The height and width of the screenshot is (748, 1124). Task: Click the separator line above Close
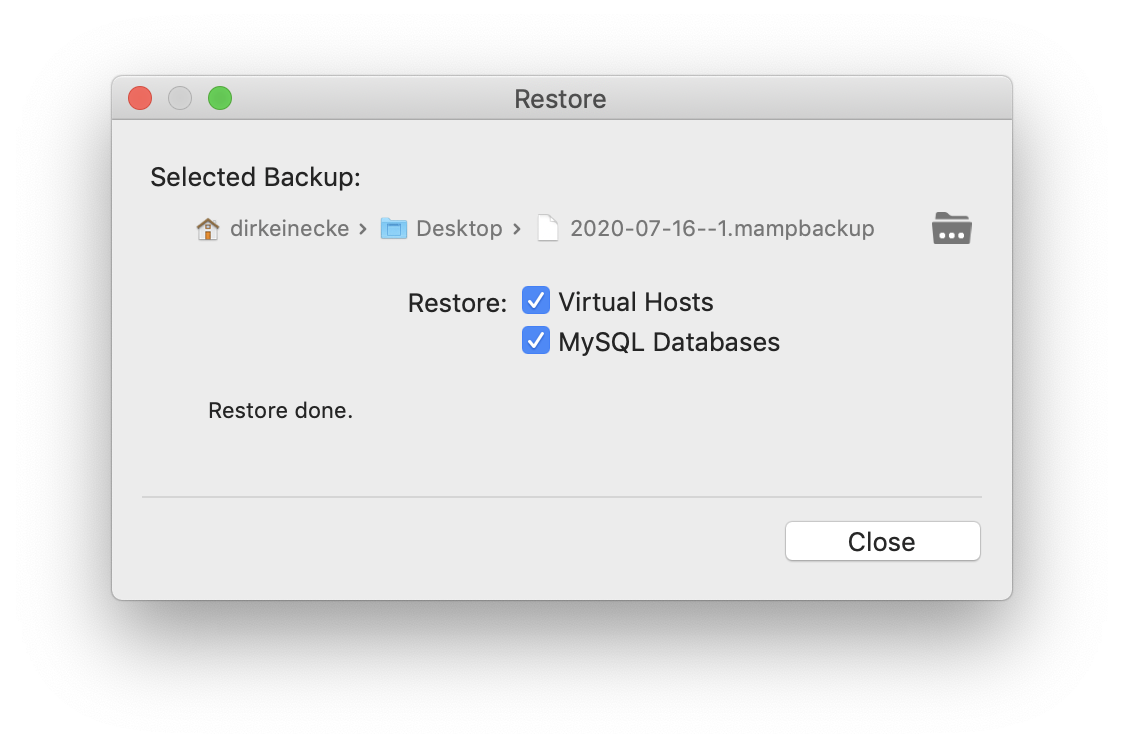562,496
